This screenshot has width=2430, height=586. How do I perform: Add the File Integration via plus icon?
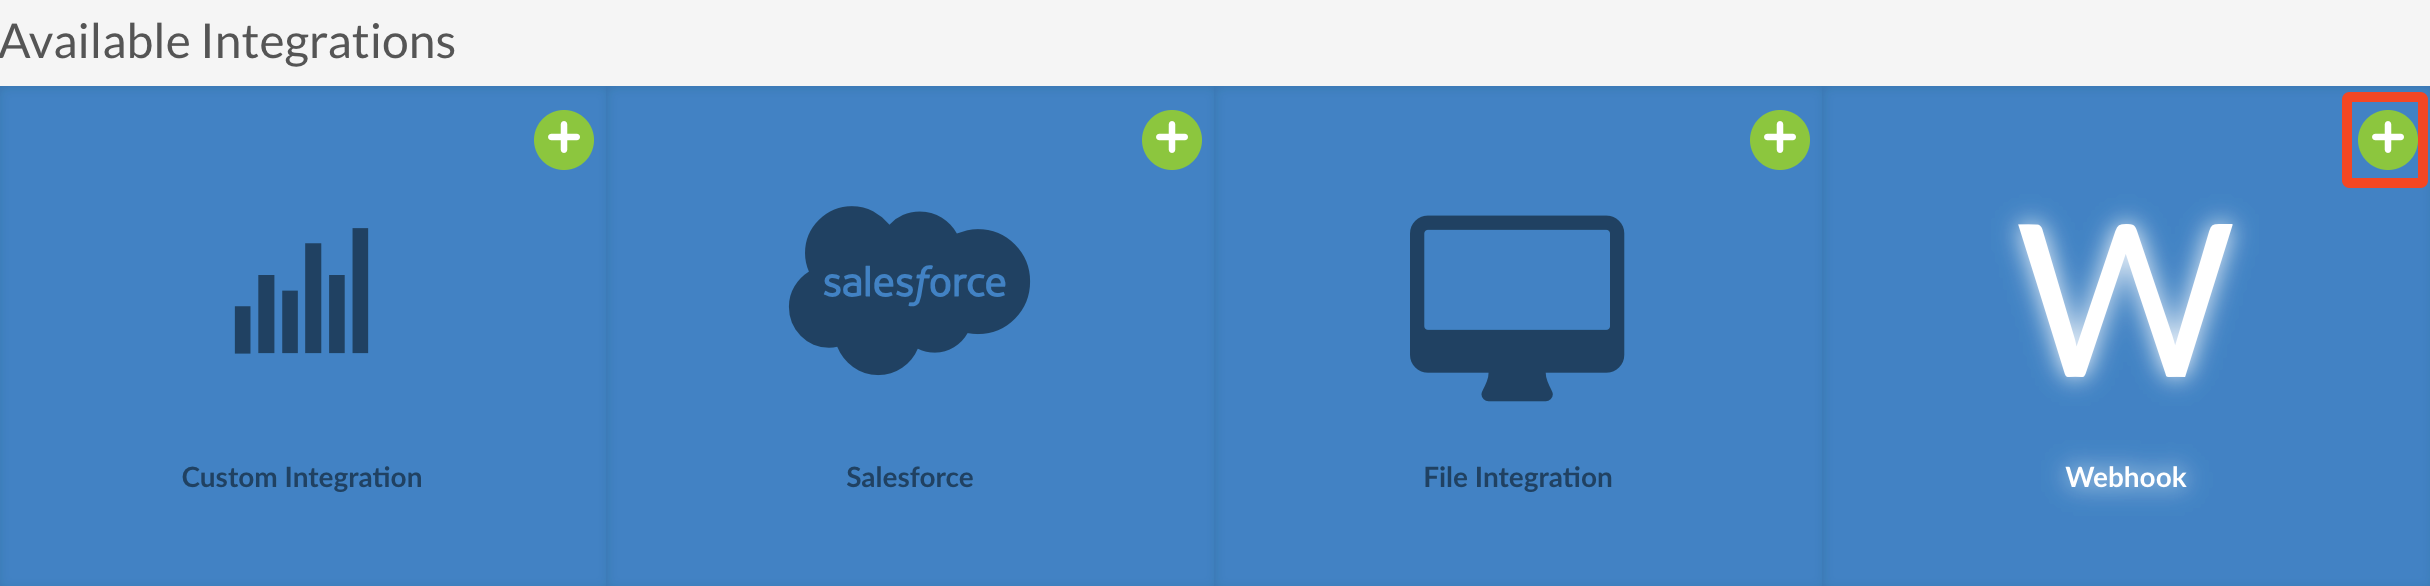[1780, 139]
